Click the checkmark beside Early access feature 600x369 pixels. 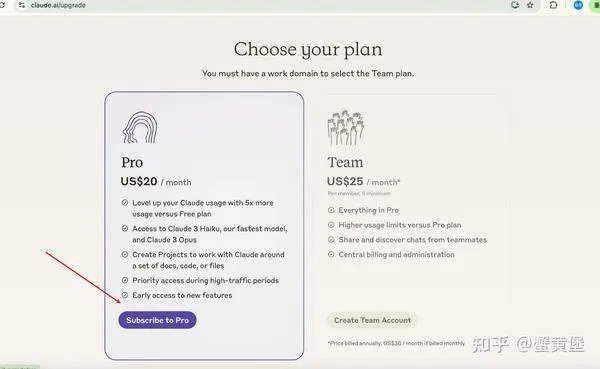(125, 295)
